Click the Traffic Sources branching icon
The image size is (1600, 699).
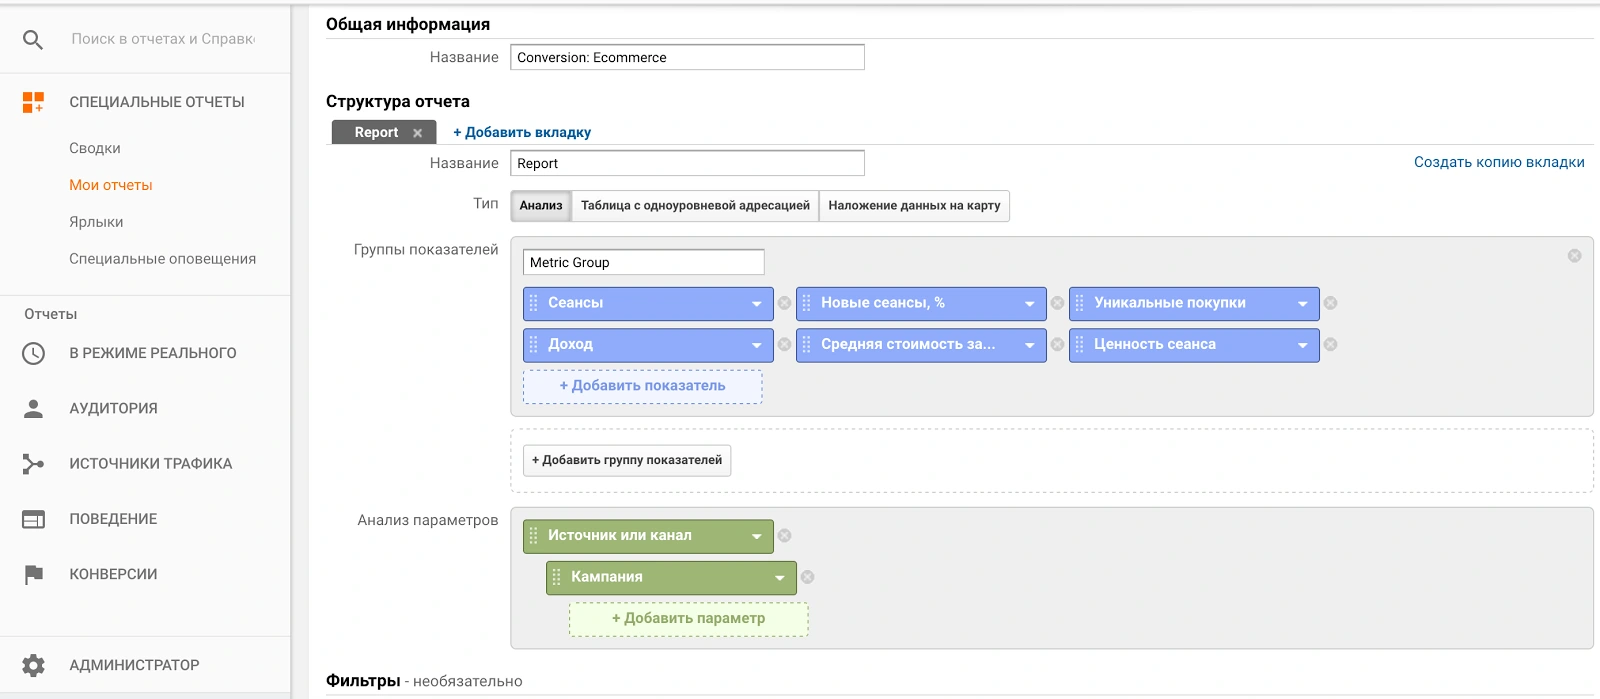tap(33, 464)
